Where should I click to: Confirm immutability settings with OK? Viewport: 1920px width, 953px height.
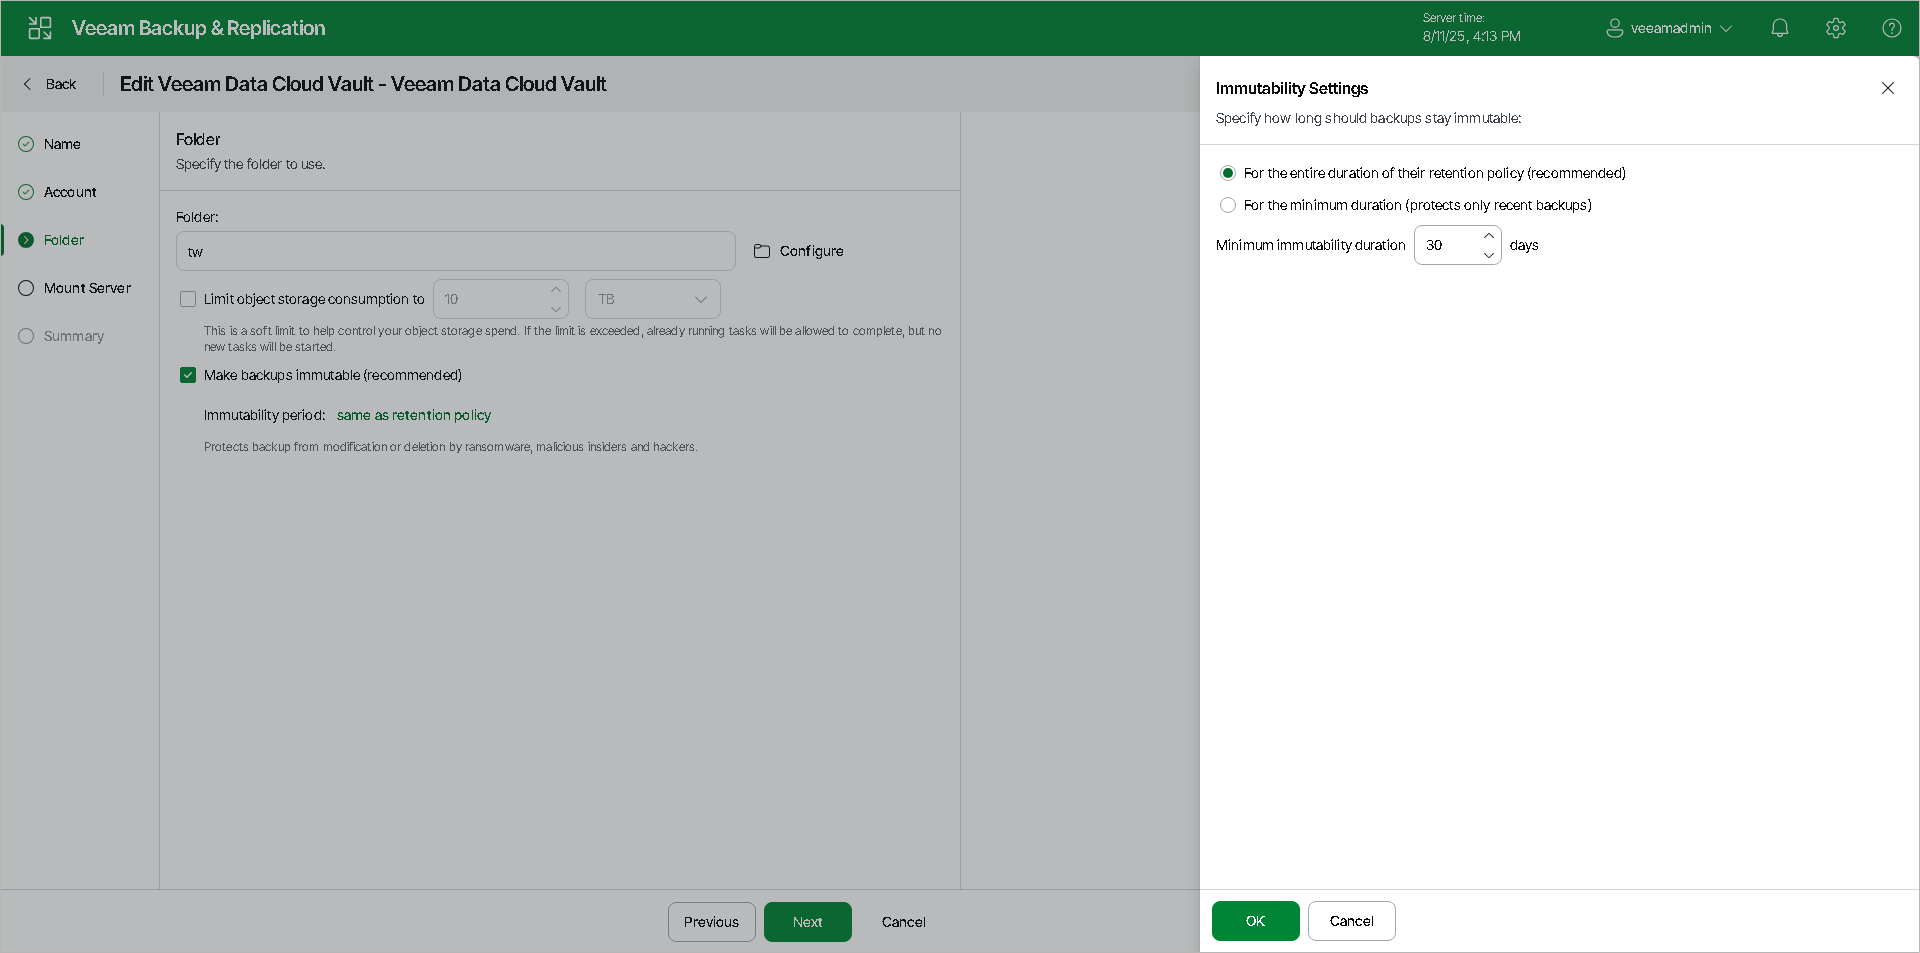(x=1256, y=921)
